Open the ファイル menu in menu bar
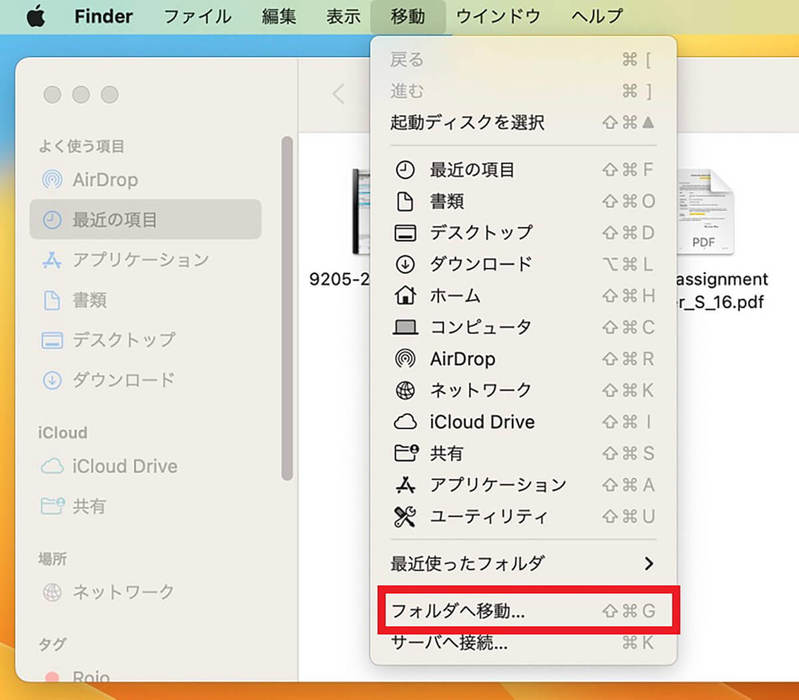 click(x=197, y=16)
